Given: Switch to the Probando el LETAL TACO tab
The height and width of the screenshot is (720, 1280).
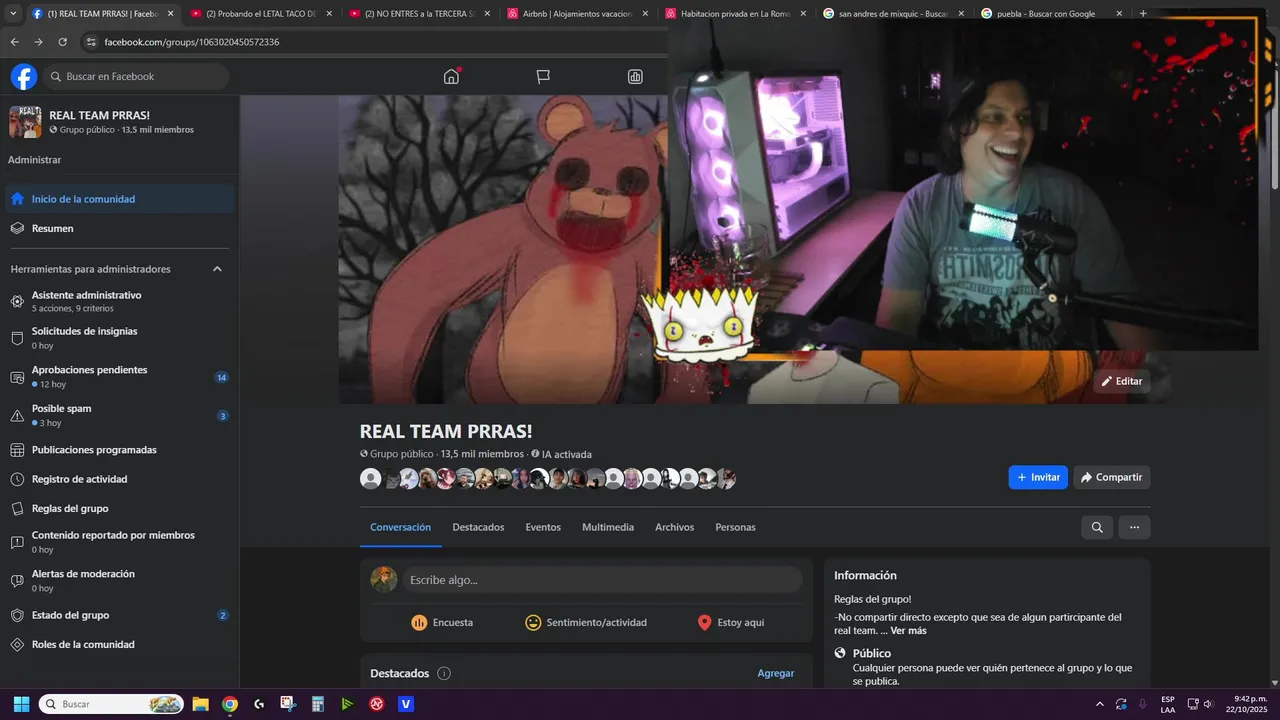Looking at the screenshot, I should point(260,14).
